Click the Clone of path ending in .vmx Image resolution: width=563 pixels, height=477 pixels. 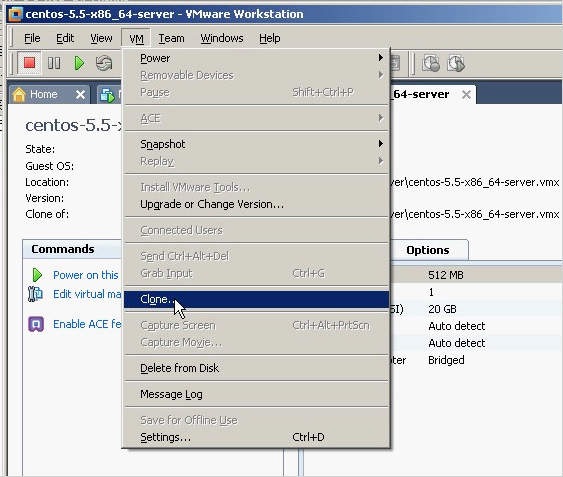coord(475,214)
